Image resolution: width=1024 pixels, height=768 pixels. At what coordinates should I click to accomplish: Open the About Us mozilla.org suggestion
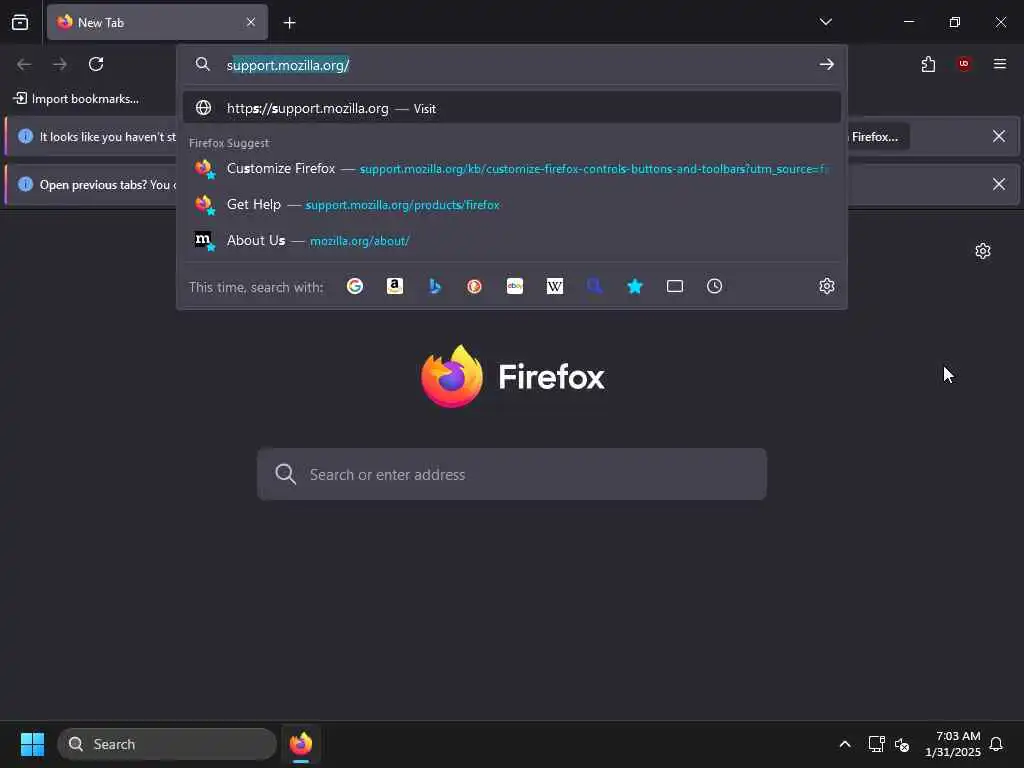(x=511, y=240)
